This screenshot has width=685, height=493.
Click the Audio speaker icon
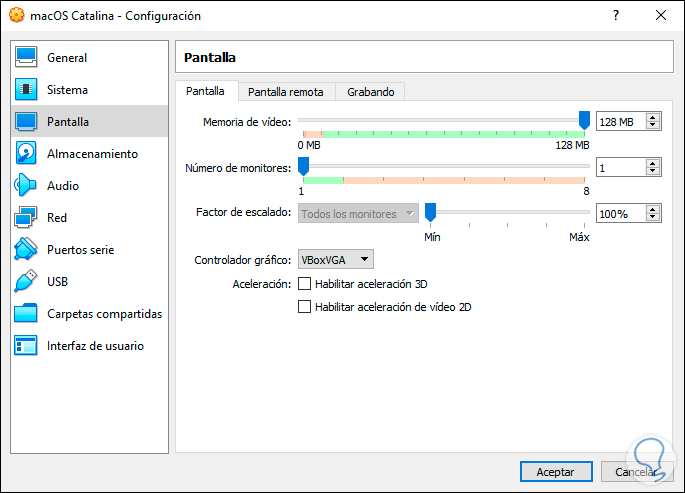click(26, 185)
